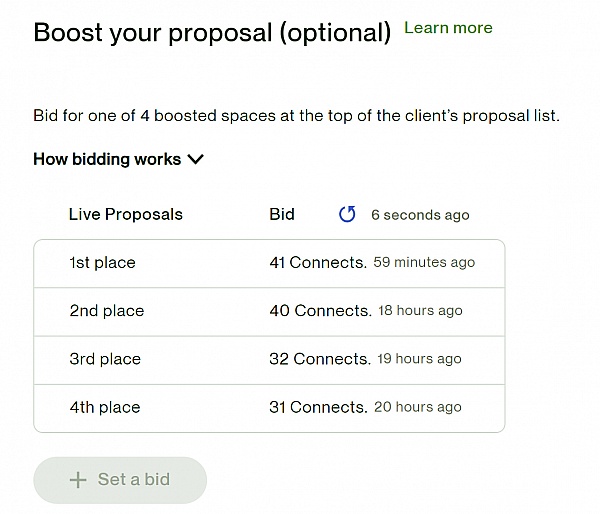Select the 1st place row

tap(102, 263)
